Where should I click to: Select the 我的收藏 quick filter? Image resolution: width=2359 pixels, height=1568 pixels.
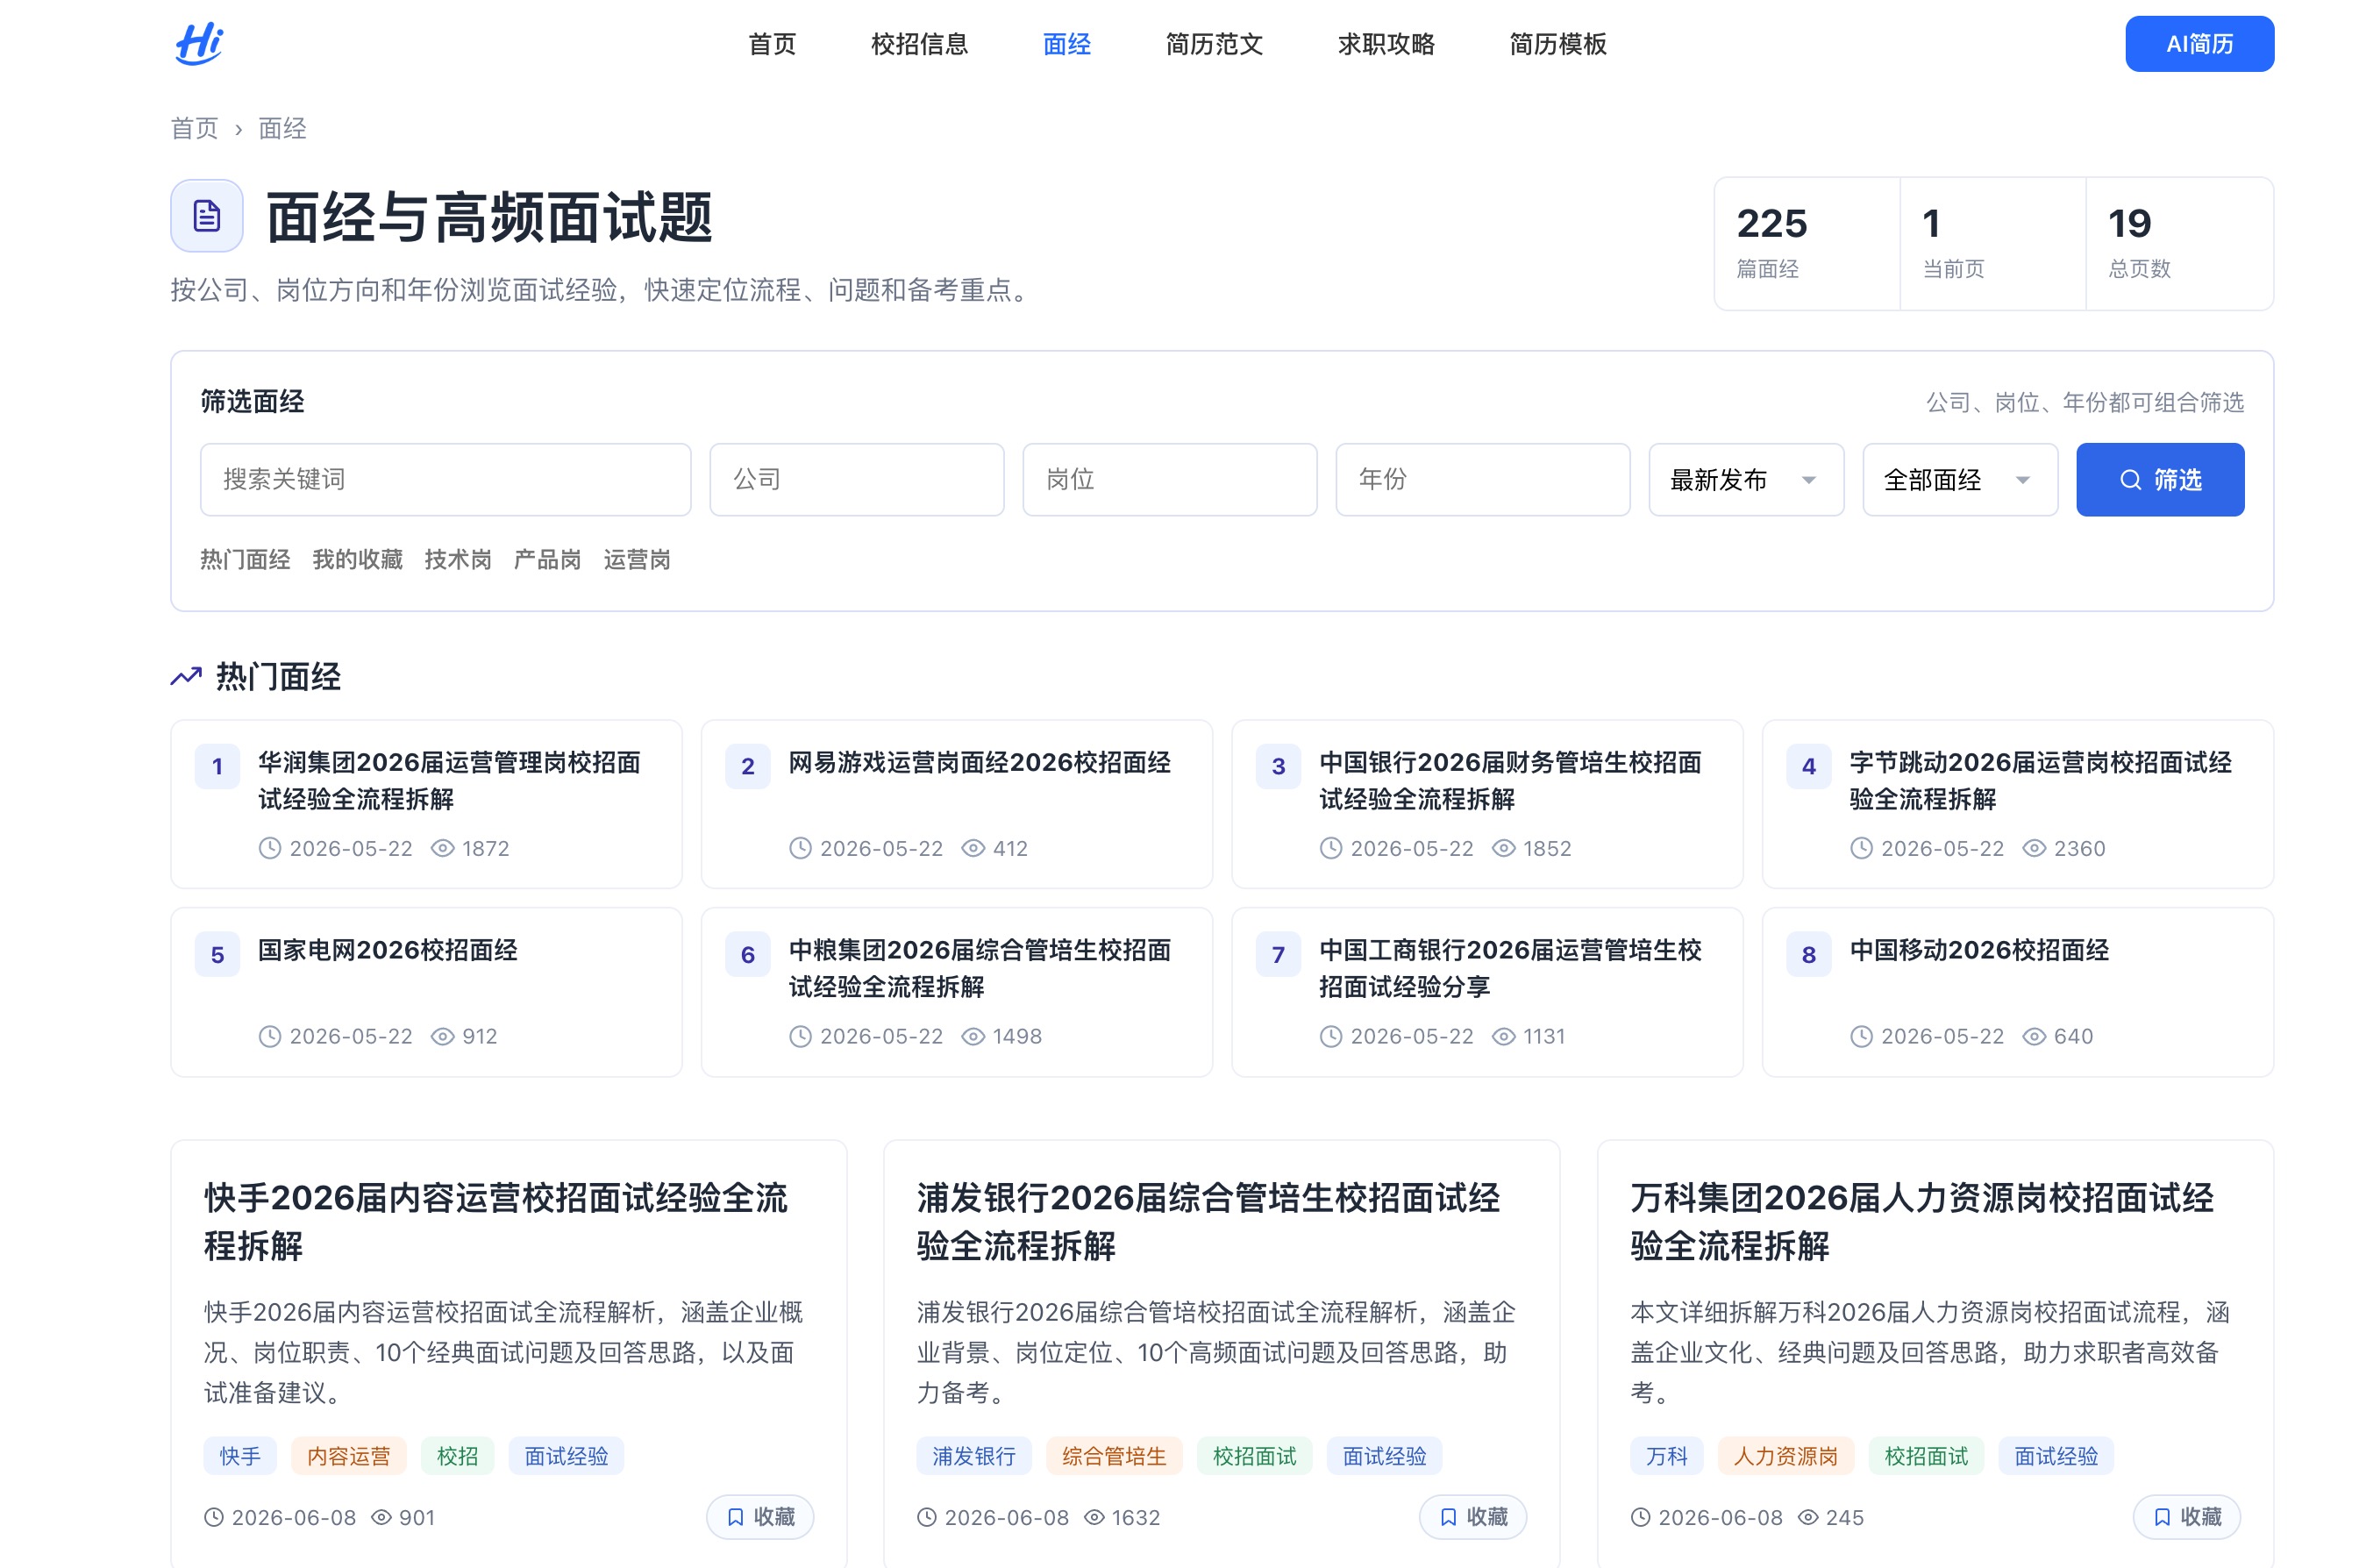(357, 560)
